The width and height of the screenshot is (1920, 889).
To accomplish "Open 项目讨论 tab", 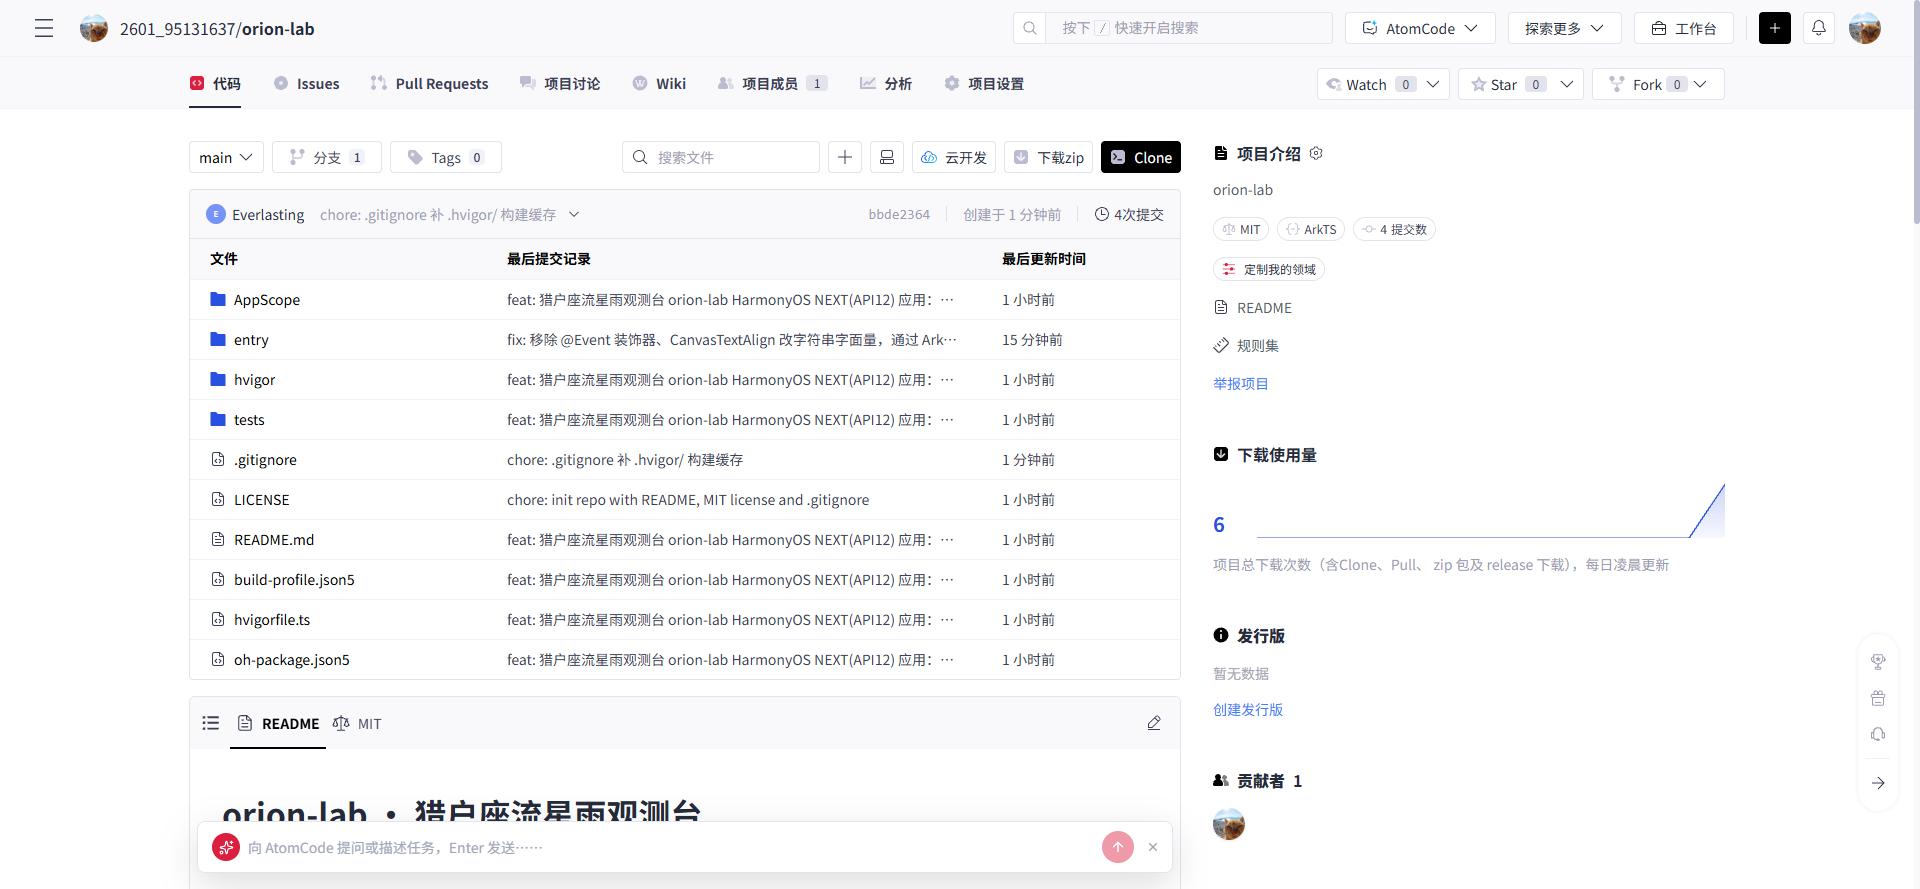I will tap(560, 84).
